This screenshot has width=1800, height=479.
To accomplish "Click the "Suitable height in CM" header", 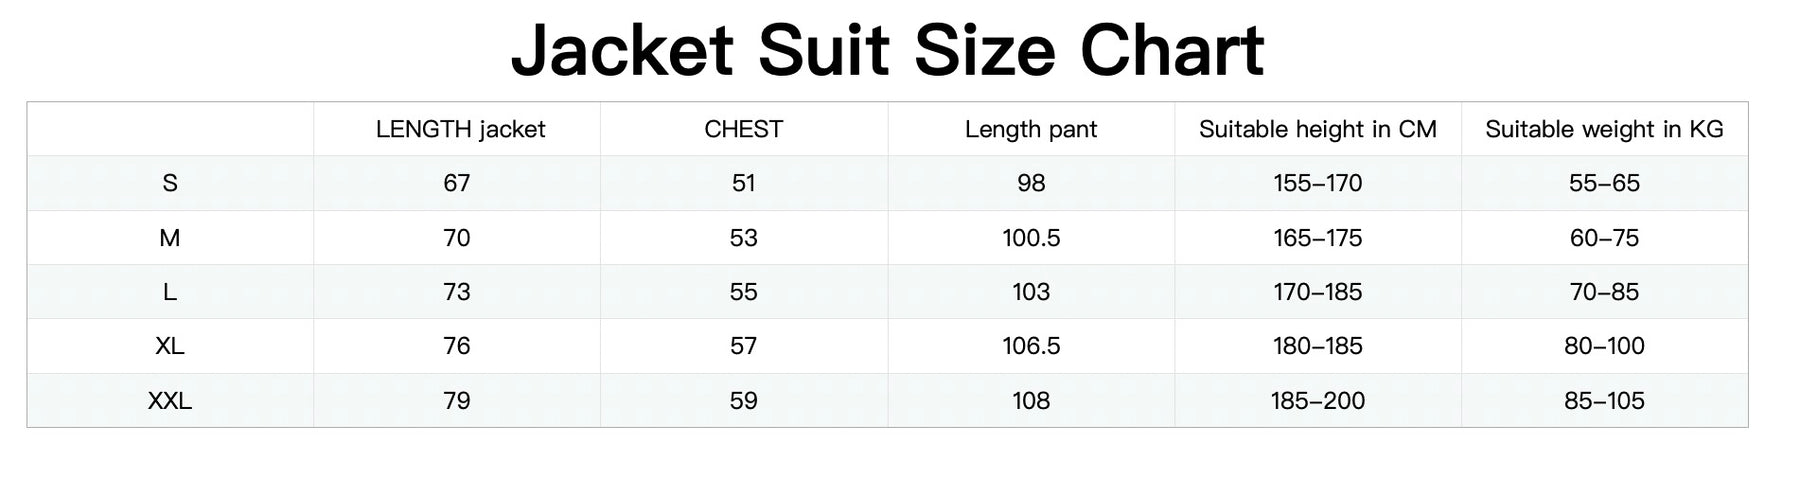I will (x=1317, y=129).
